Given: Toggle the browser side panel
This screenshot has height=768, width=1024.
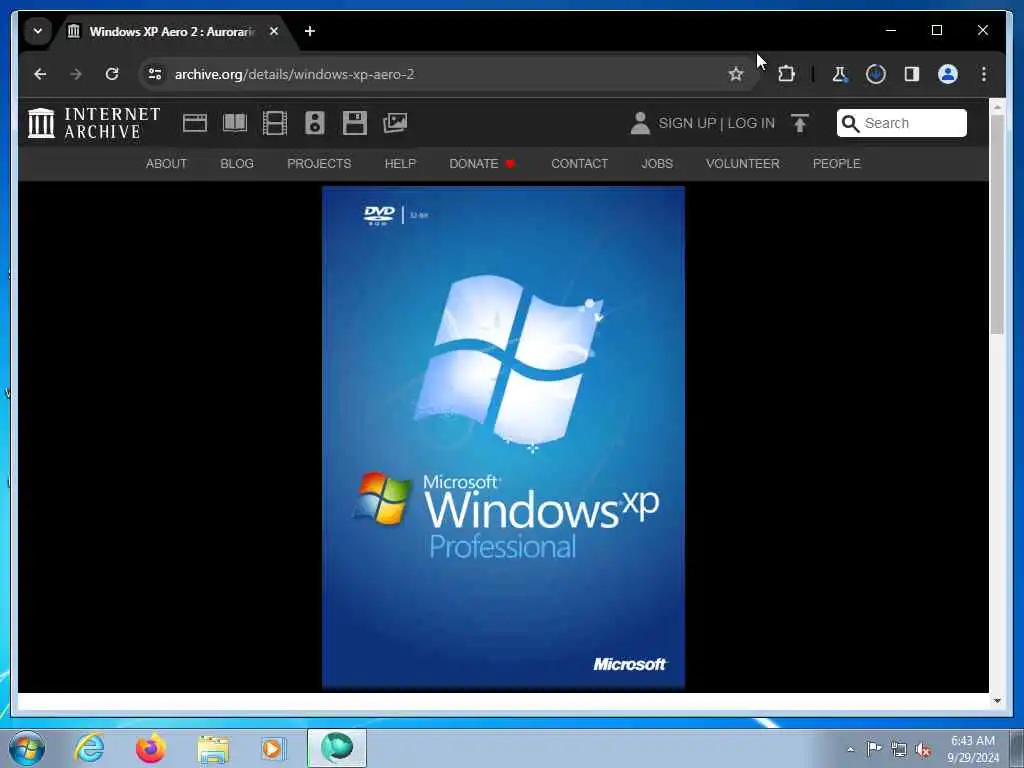Looking at the screenshot, I should 912,74.
